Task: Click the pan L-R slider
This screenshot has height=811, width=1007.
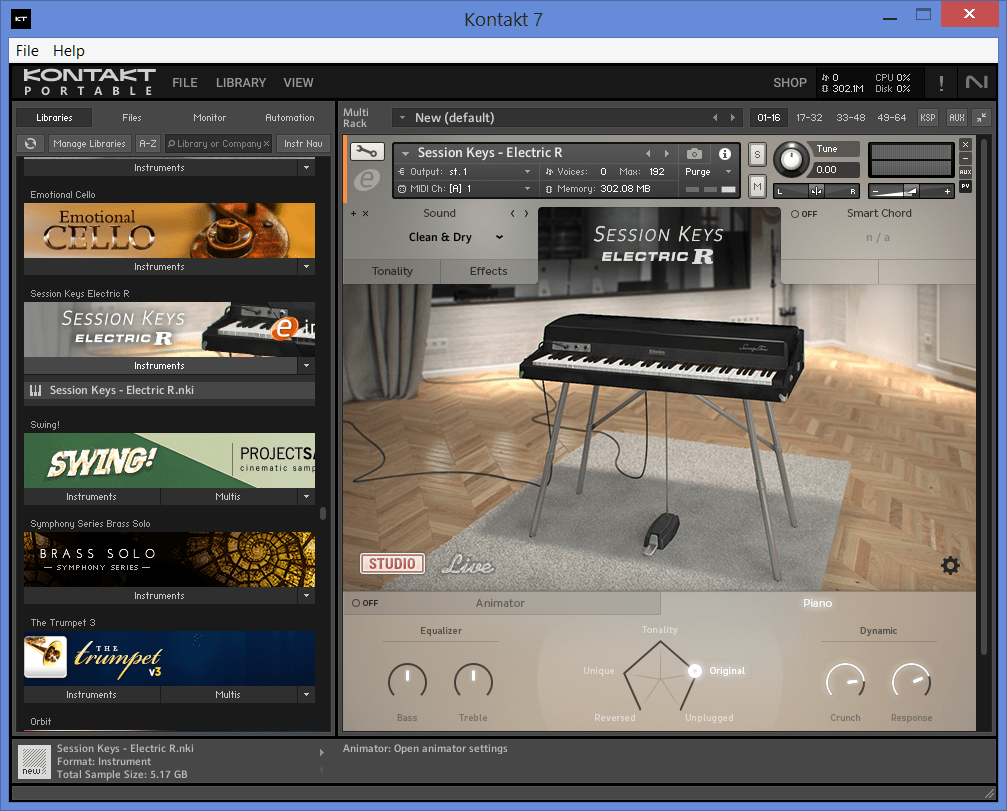Action: [x=816, y=191]
